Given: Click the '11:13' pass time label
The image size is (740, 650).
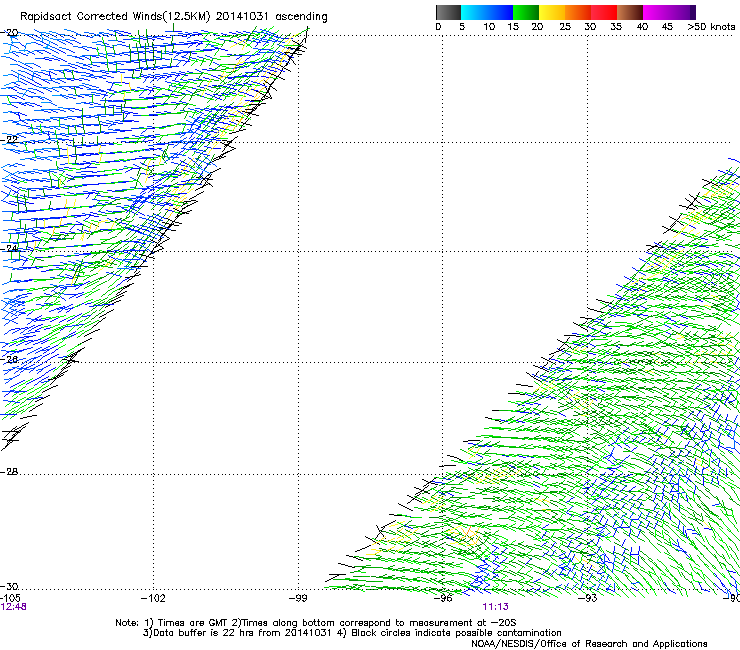Looking at the screenshot, I should point(495,607).
